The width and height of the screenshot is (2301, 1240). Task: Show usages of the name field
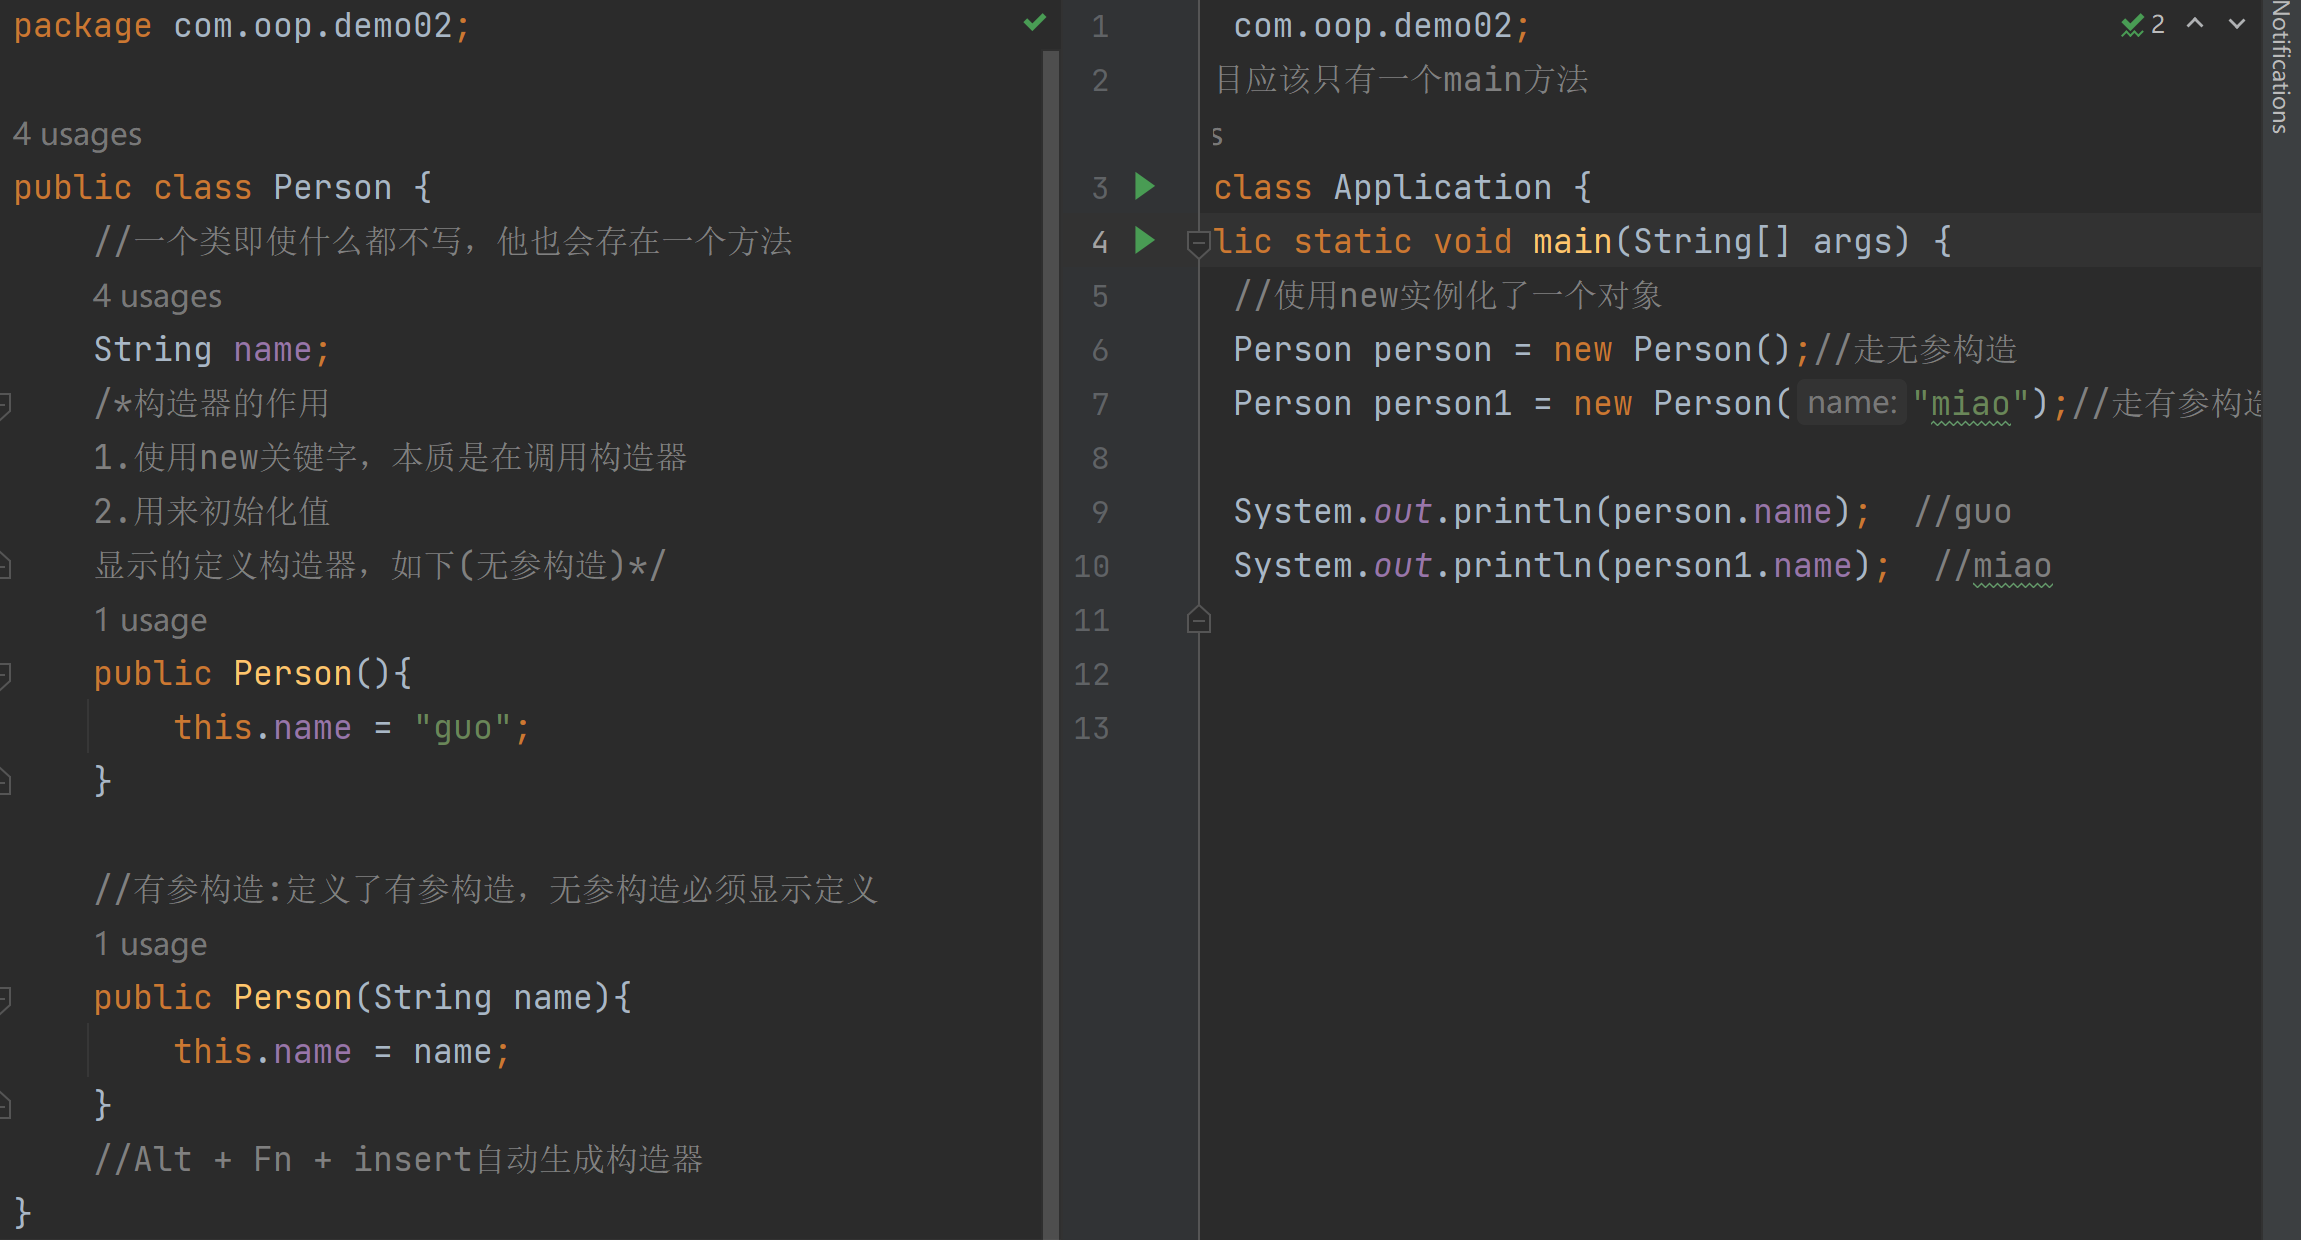tap(157, 296)
